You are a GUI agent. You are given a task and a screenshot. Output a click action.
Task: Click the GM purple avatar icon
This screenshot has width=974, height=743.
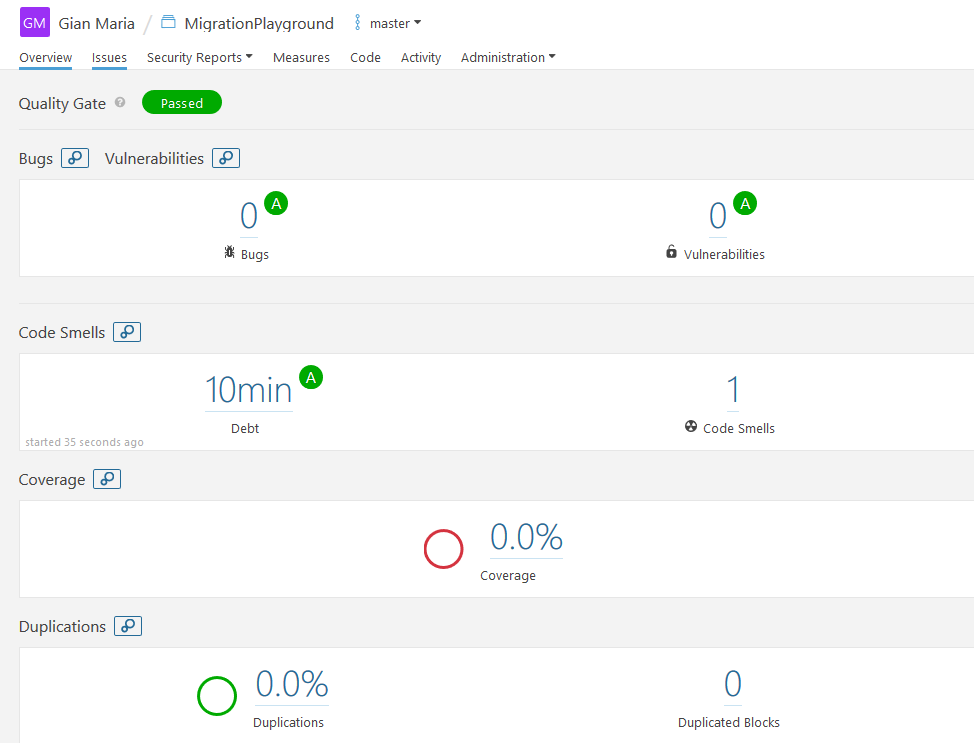click(x=34, y=22)
